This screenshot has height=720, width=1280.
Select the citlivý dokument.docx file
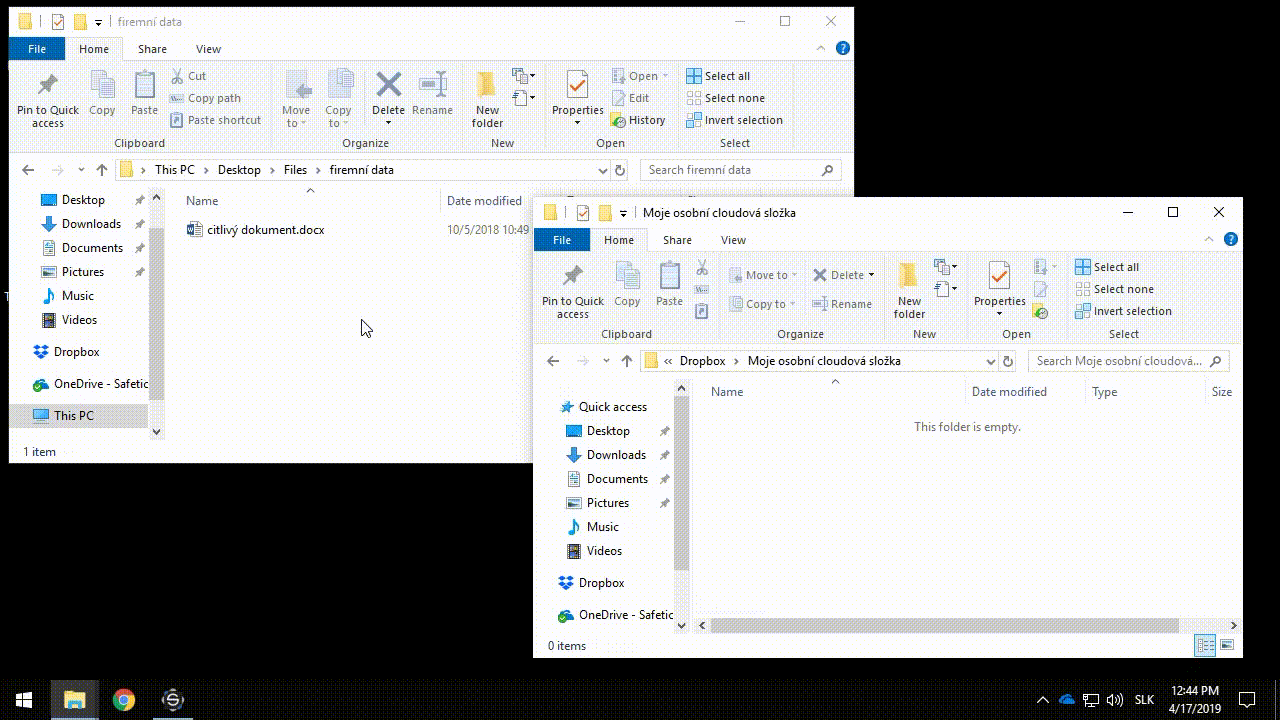265,230
